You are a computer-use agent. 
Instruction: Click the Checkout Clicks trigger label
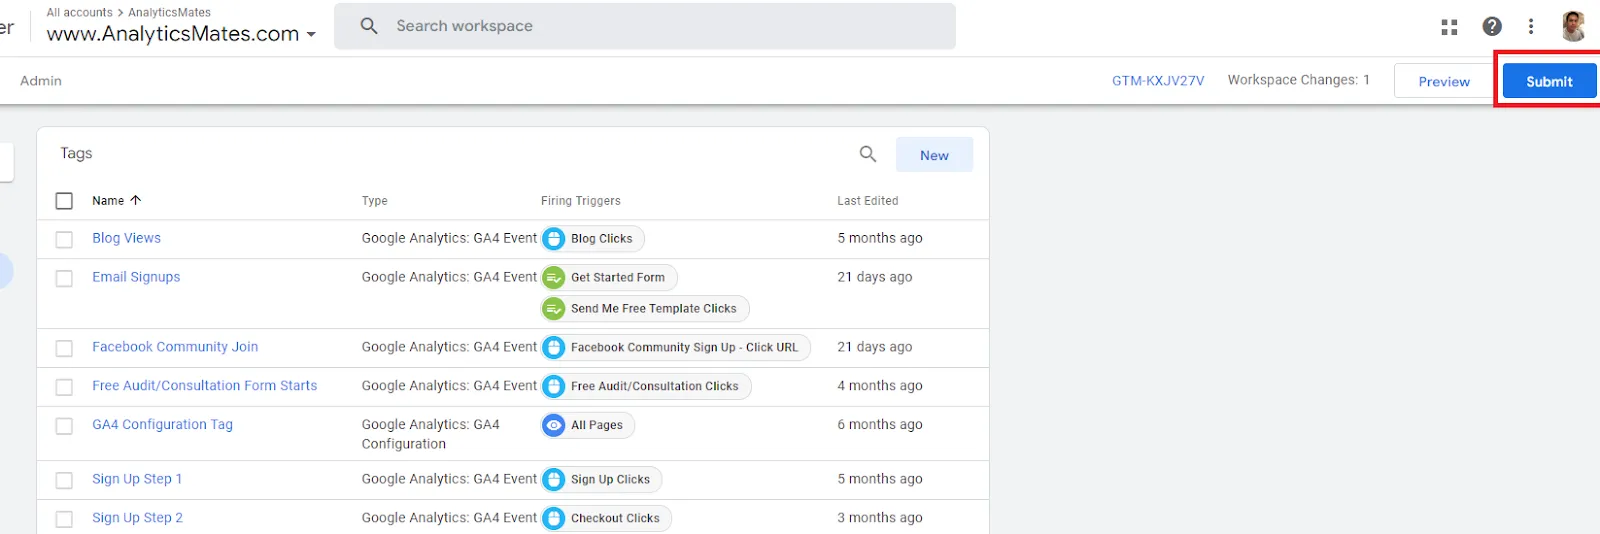(x=615, y=519)
